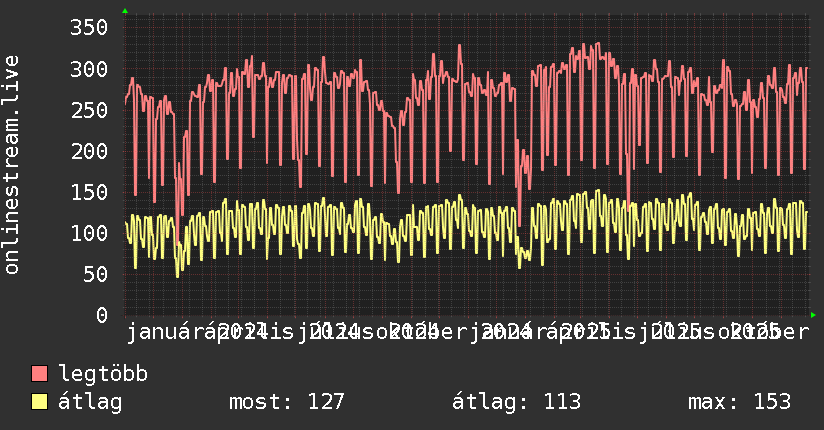The height and width of the screenshot is (430, 824).
Task: Click the max: 153 statistic
Action: tap(739, 402)
